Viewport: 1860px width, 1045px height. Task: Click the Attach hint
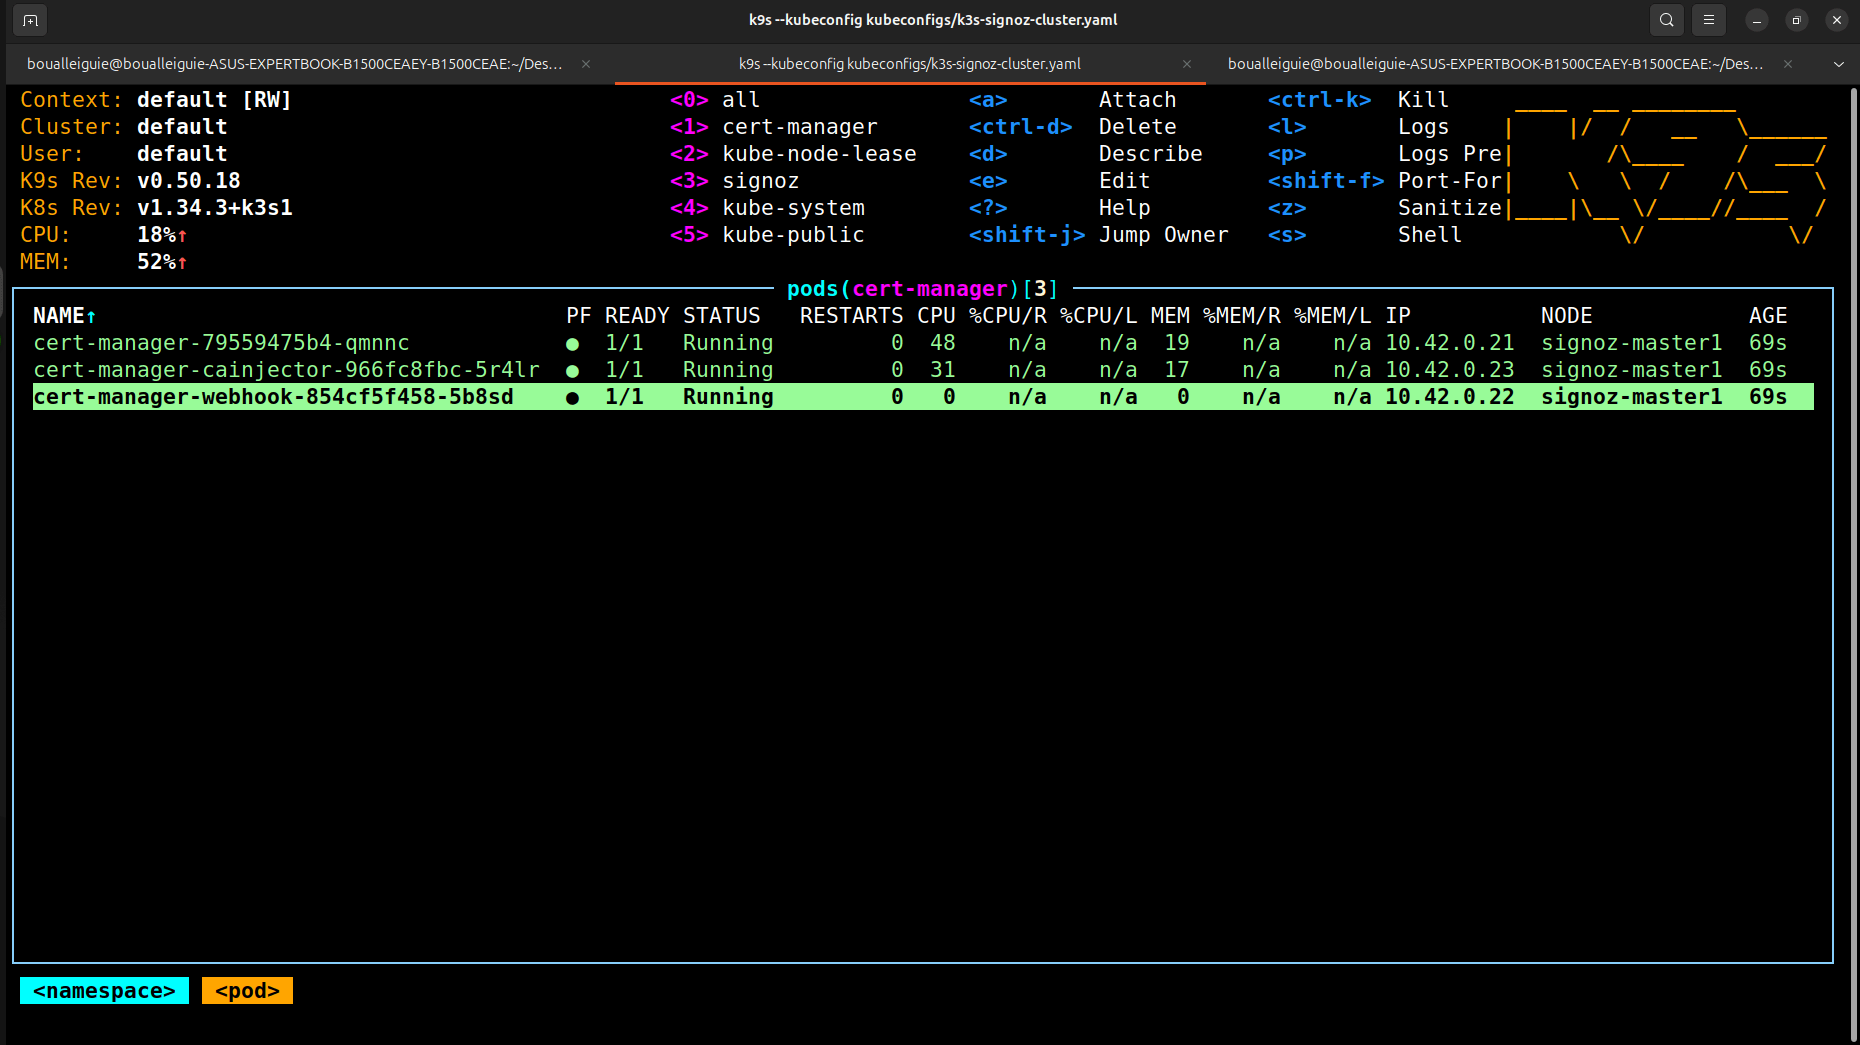[x=1137, y=100]
